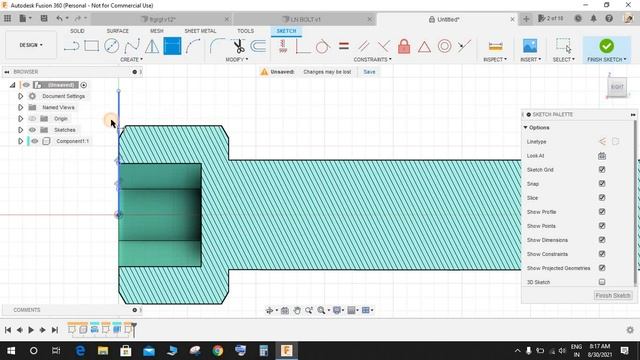Click the Save disk icon in title toolbar
The height and width of the screenshot is (360, 640).
point(44,18)
